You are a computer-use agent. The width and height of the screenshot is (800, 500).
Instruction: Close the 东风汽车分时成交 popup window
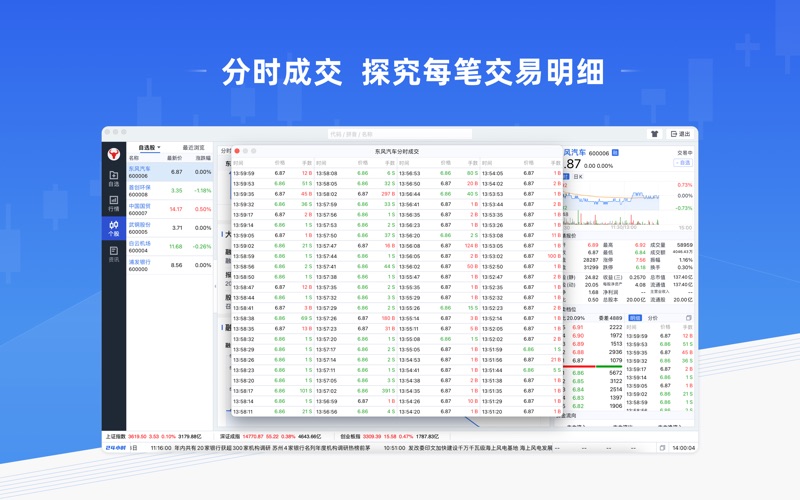coord(237,151)
